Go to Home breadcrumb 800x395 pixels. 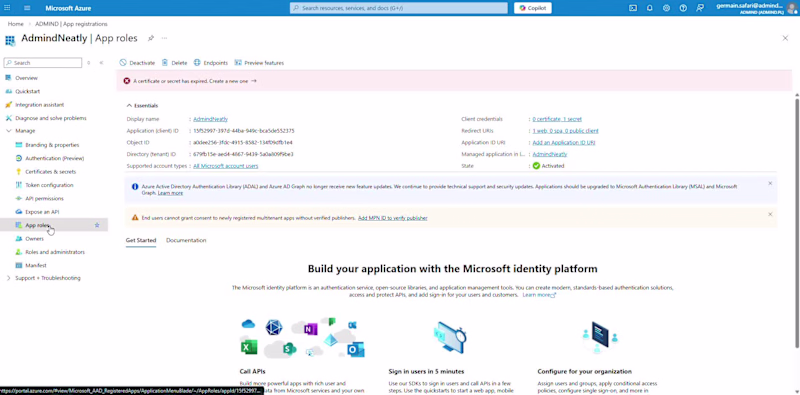[15, 24]
